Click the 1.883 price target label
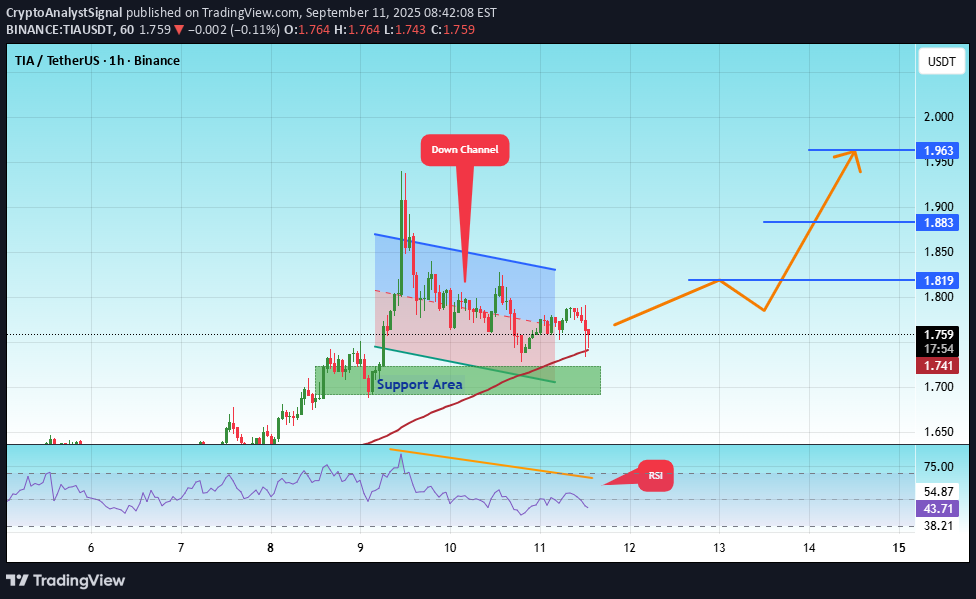The height and width of the screenshot is (599, 976). pyautogui.click(x=938, y=223)
